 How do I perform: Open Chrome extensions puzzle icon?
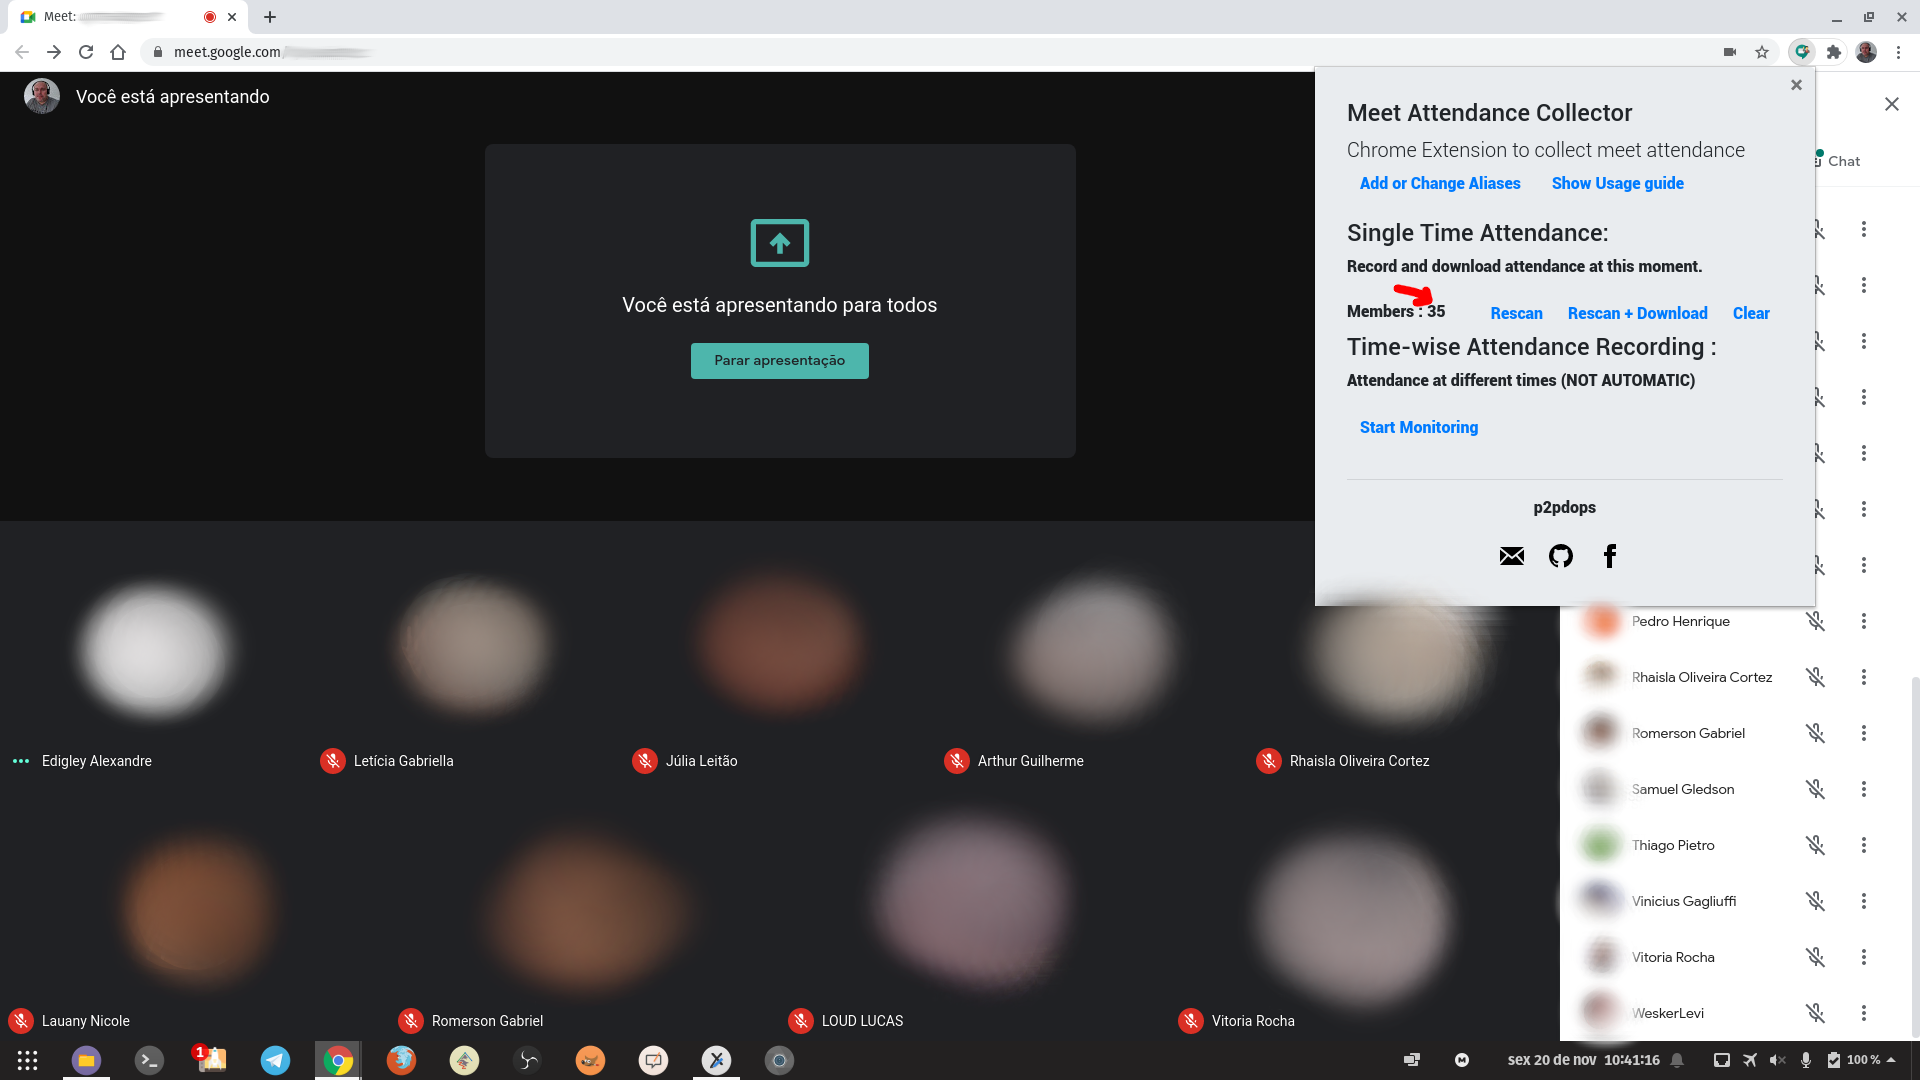click(x=1833, y=52)
